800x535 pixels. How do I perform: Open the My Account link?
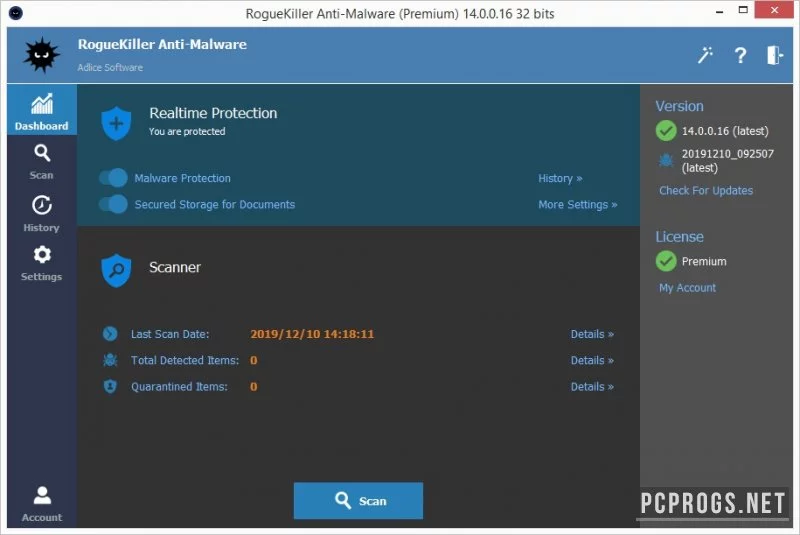[687, 288]
